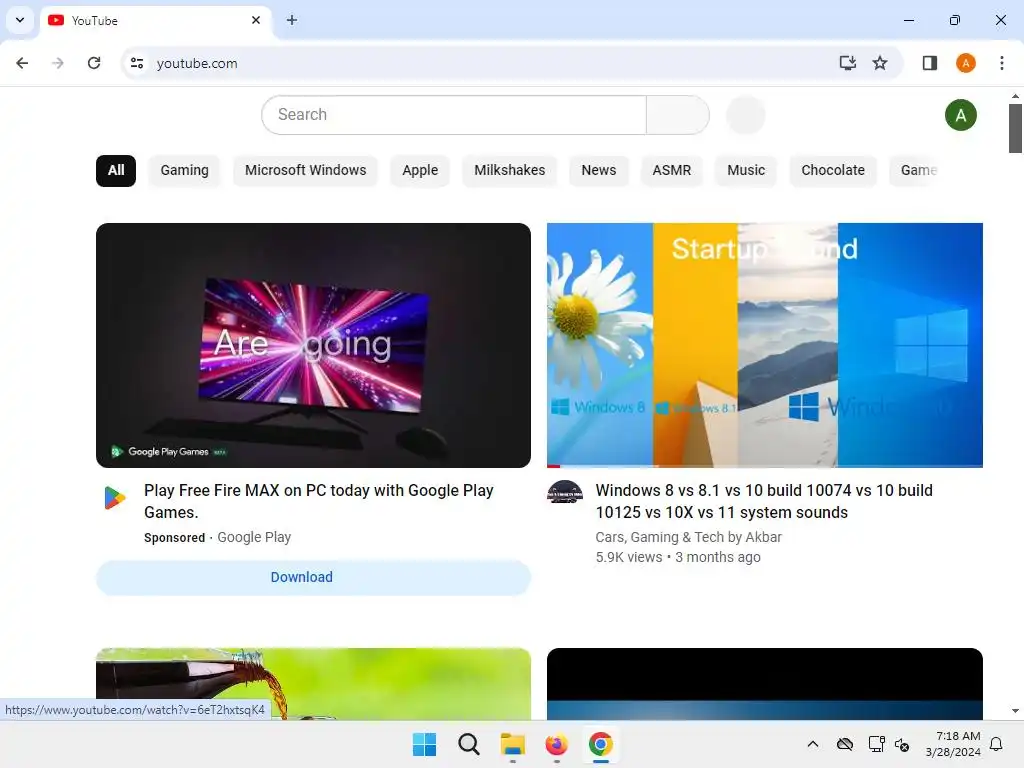1024x768 pixels.
Task: Visit Cars, Gaming & Tech by Akbar channel
Action: click(688, 537)
